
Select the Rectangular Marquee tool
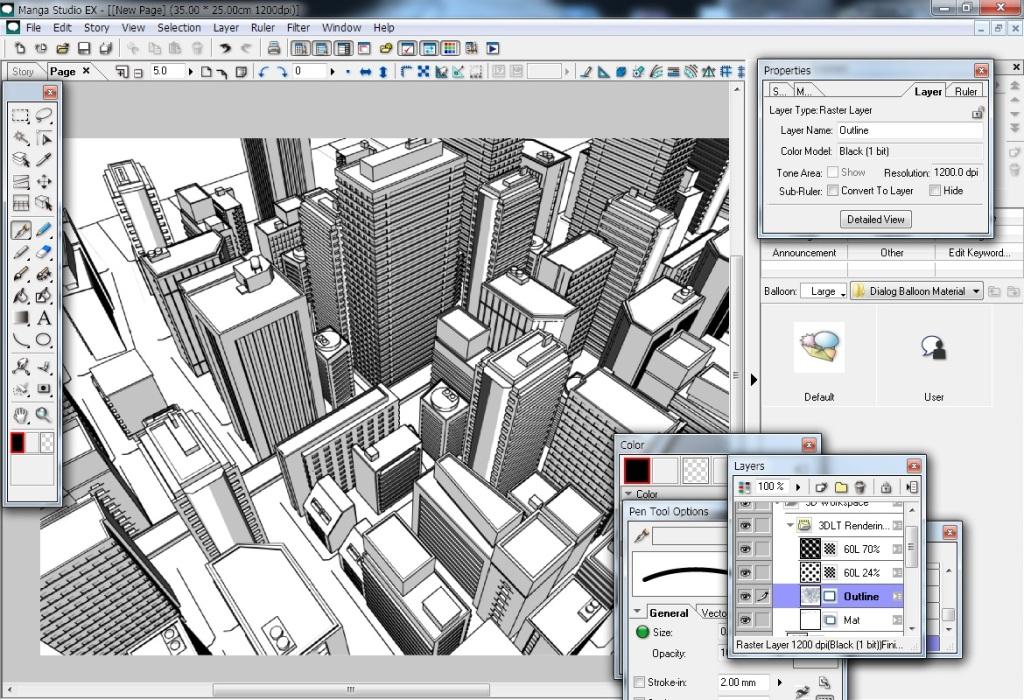pyautogui.click(x=20, y=115)
